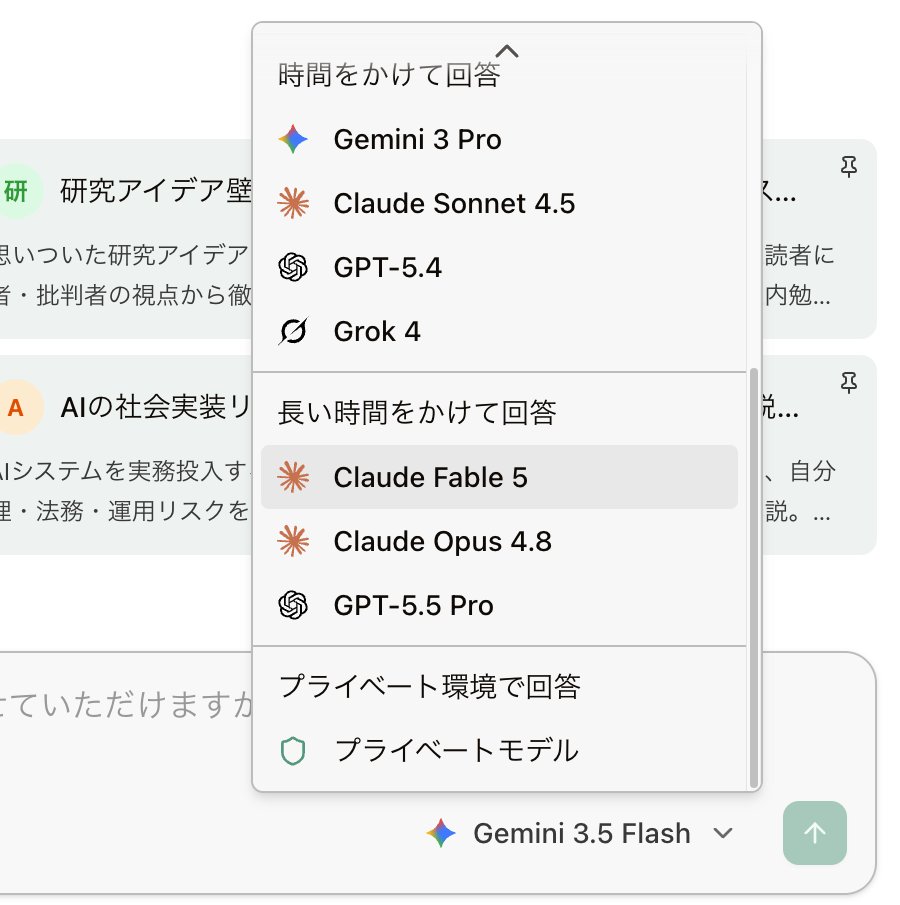Send the message with the green arrow button
This screenshot has height=905, width=900.
click(815, 833)
